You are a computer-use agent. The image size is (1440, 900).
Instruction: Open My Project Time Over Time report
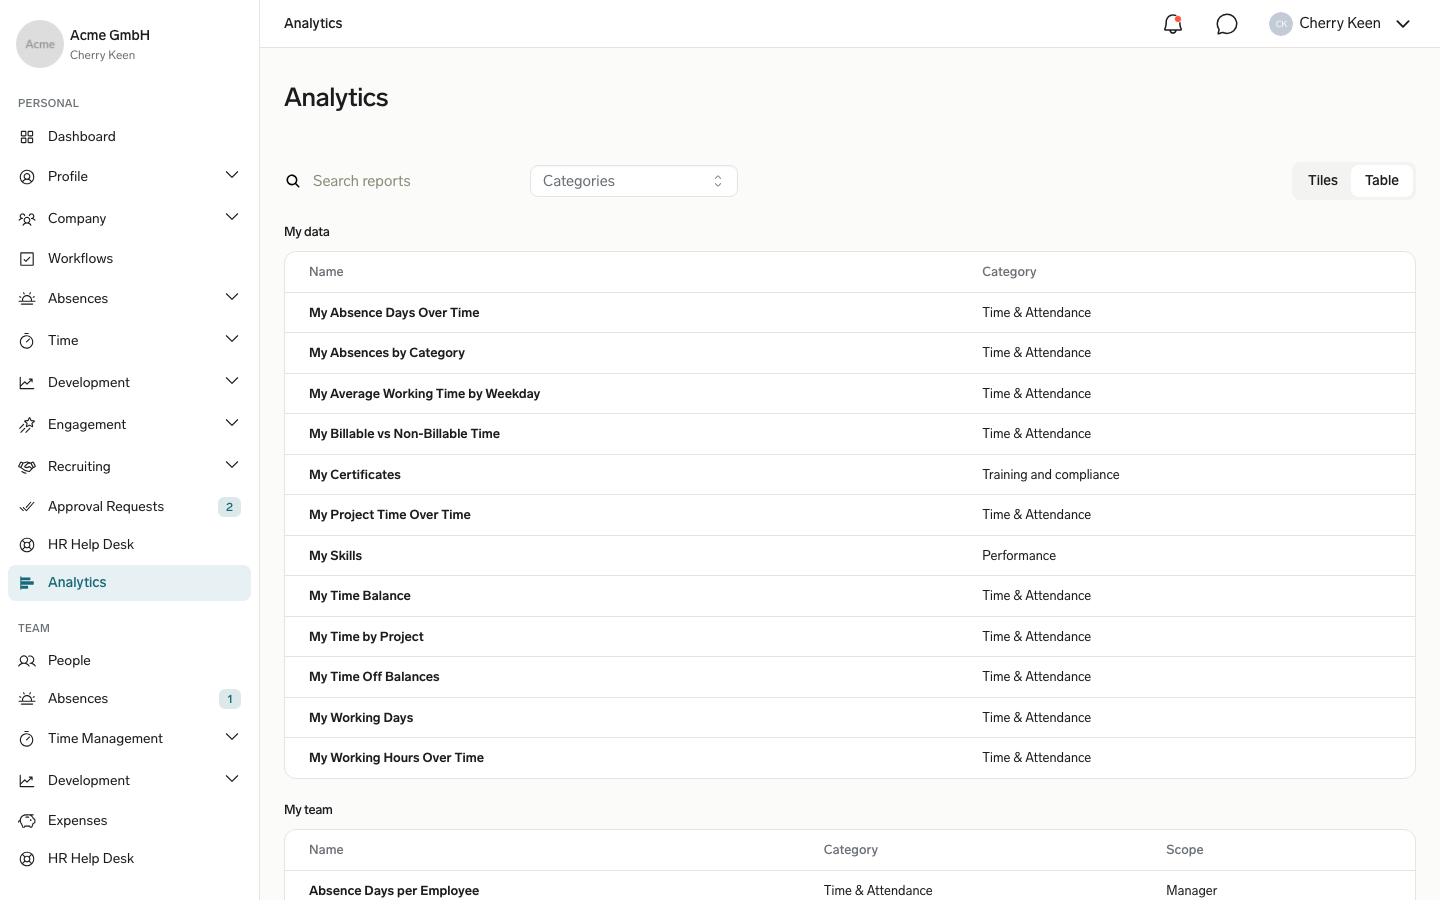coord(390,515)
